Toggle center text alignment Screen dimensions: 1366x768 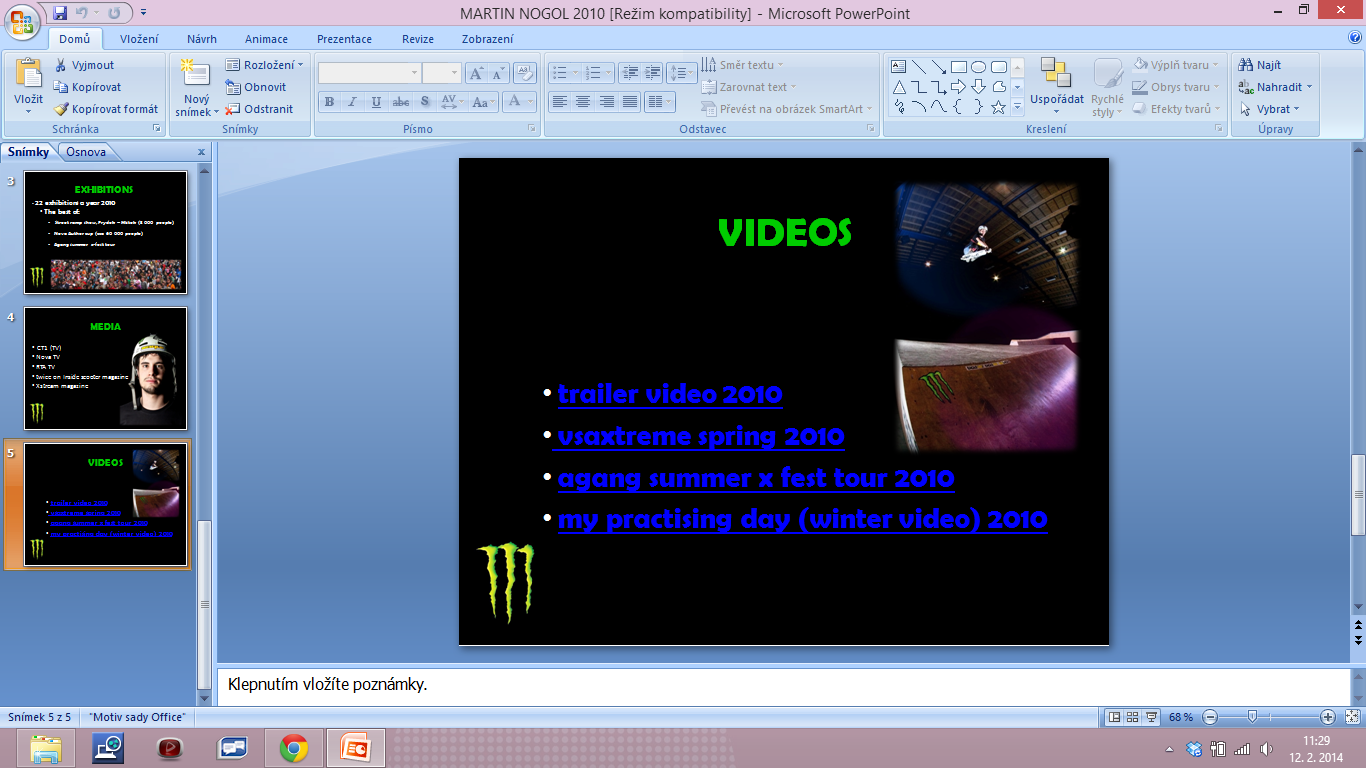click(582, 102)
